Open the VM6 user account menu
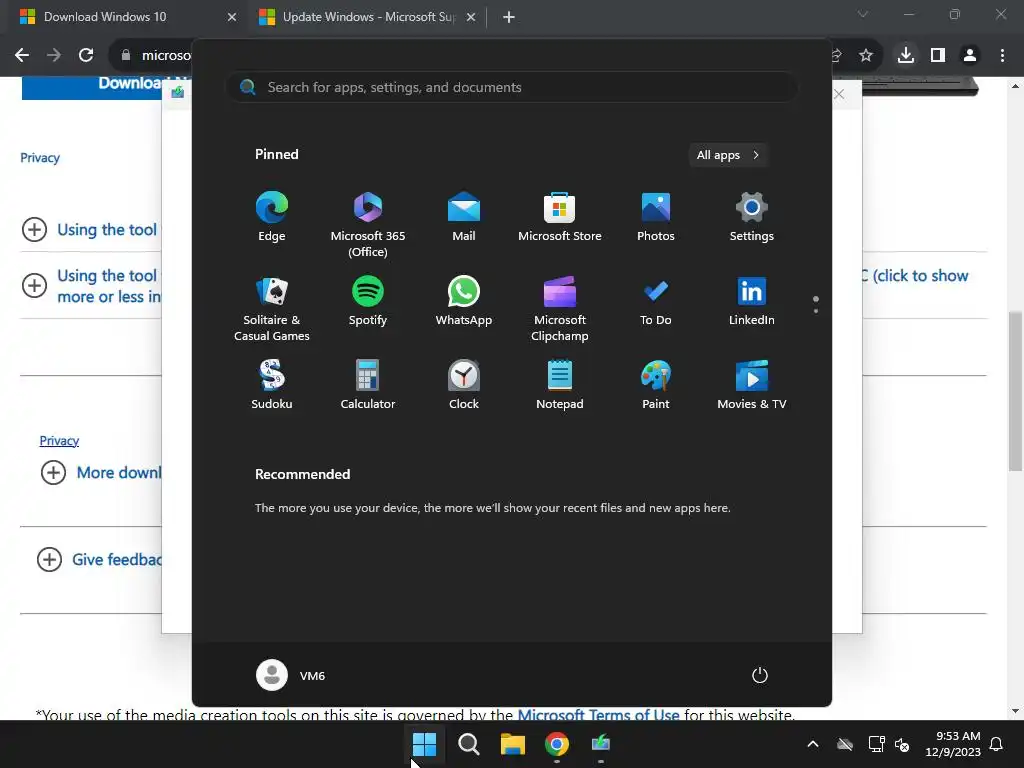Screen dimensions: 1024x768 [x=291, y=675]
